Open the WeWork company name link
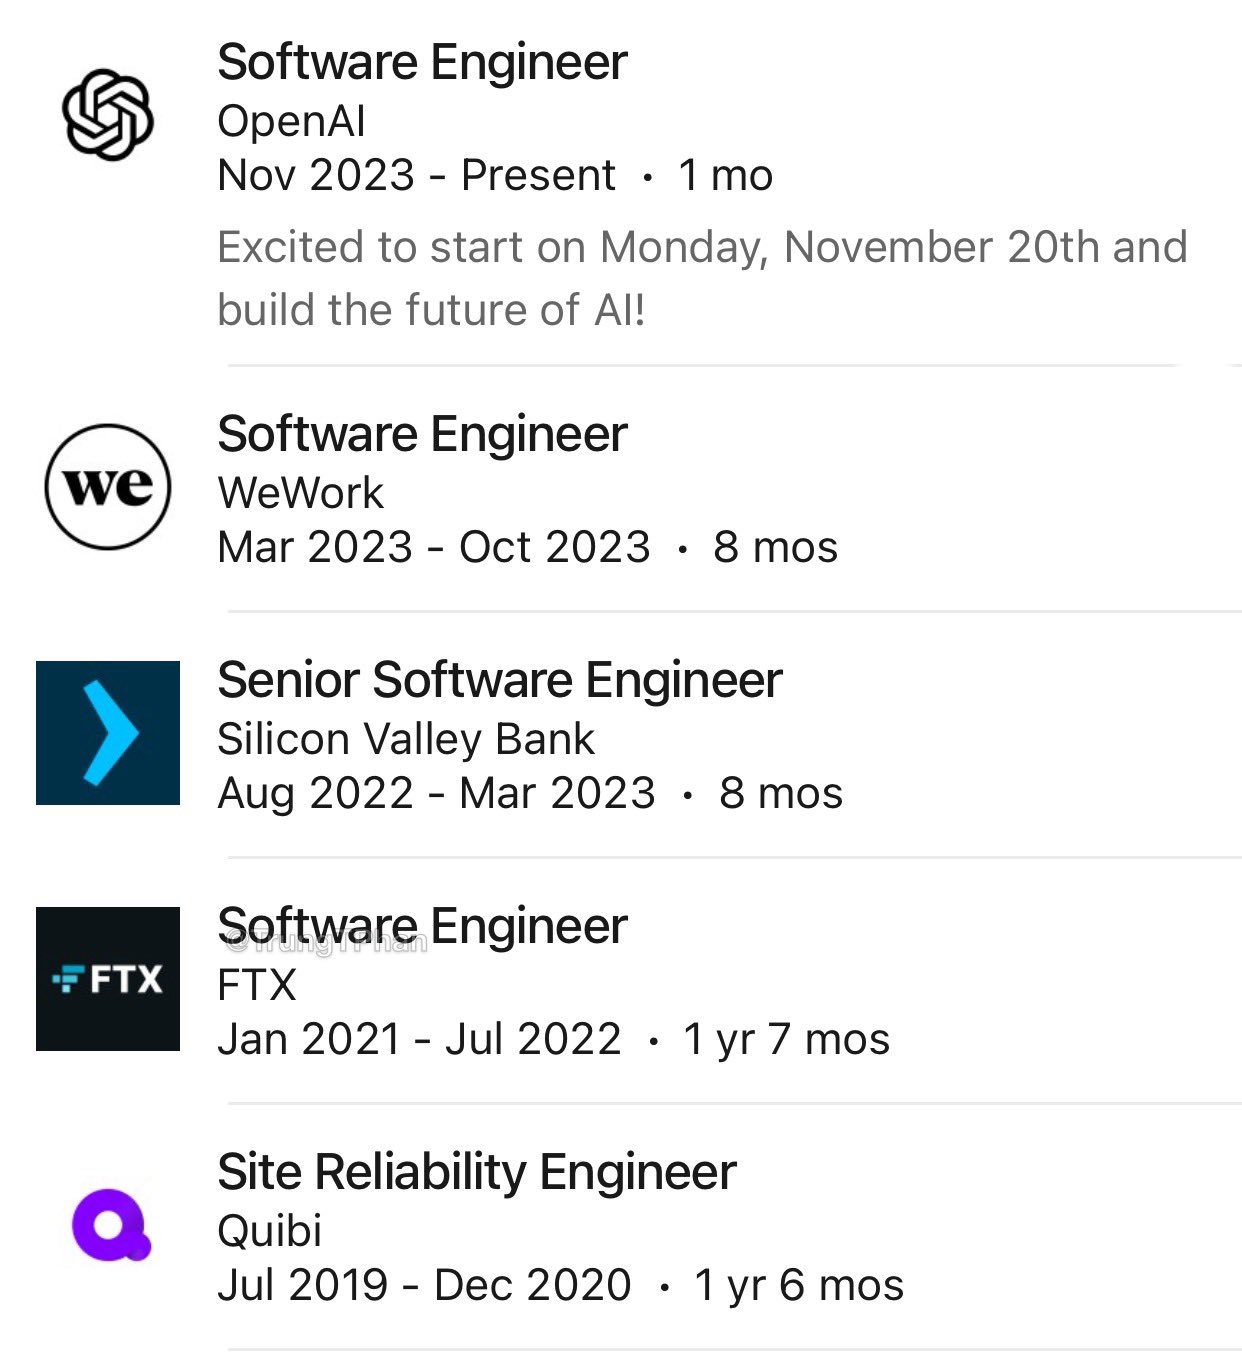This screenshot has height=1371, width=1242. [x=300, y=493]
